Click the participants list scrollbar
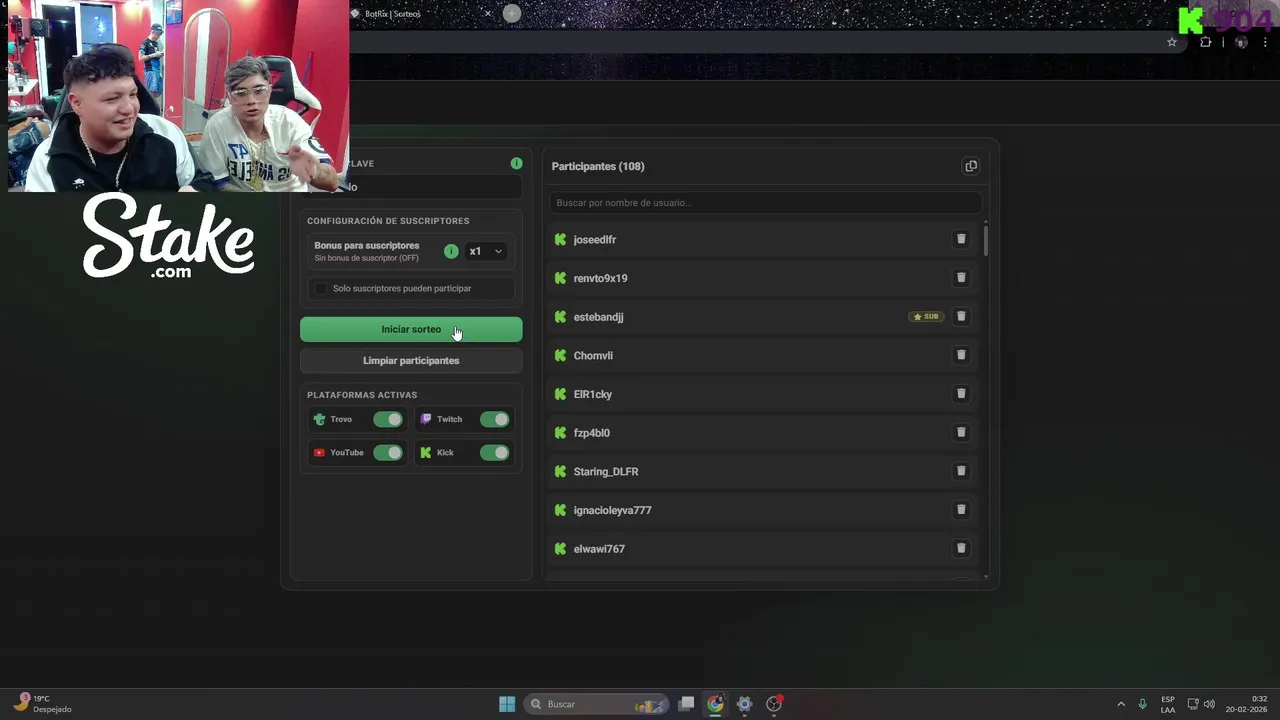The width and height of the screenshot is (1280, 720). pos(986,241)
